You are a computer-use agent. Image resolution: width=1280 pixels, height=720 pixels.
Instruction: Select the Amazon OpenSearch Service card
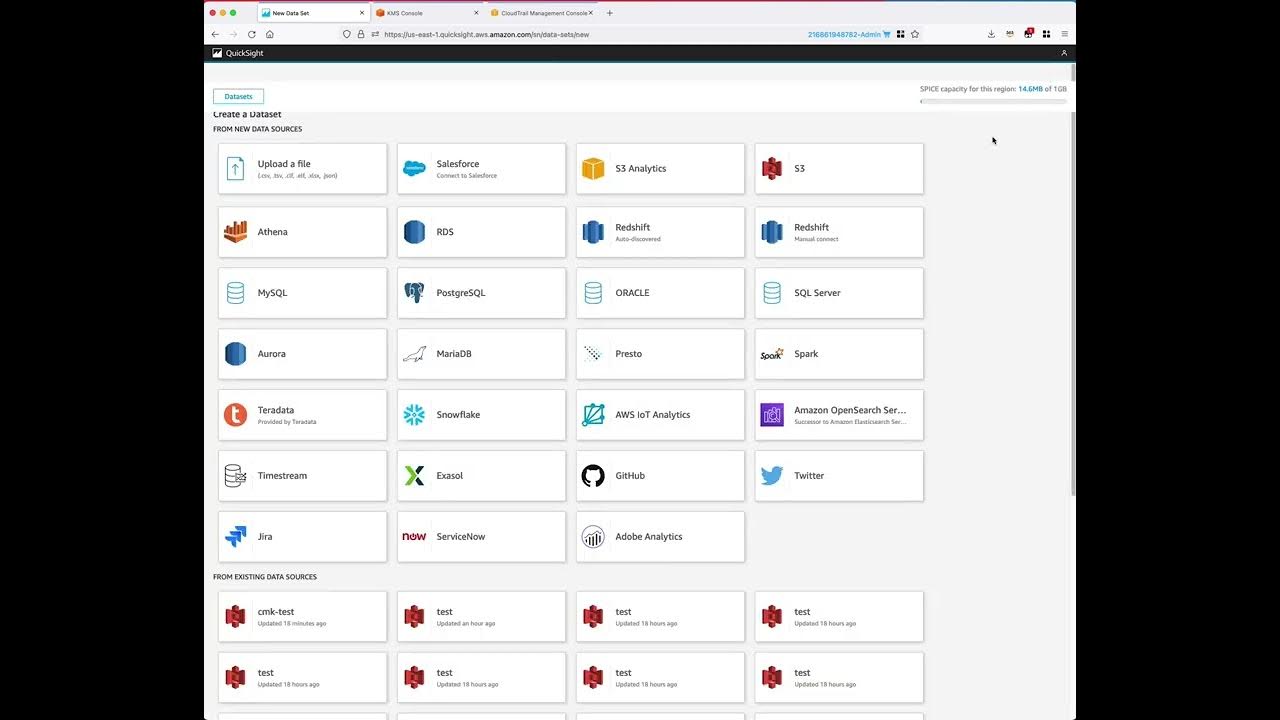coord(839,415)
